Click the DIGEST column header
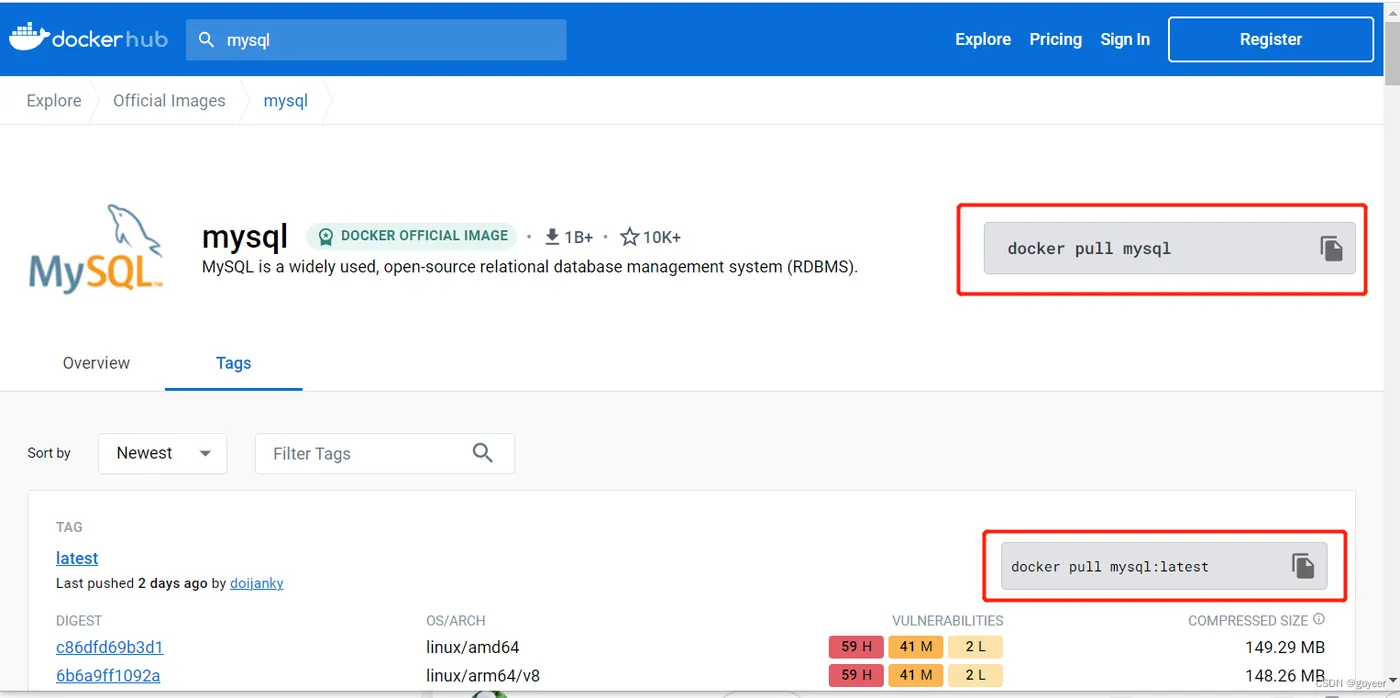1400x698 pixels. click(79, 620)
